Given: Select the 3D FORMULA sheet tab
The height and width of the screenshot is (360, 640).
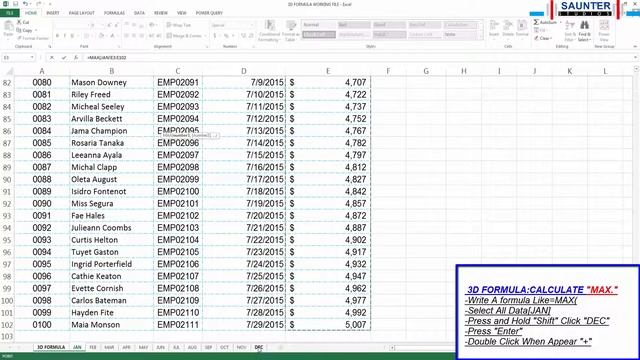Looking at the screenshot, I should coord(51,347).
